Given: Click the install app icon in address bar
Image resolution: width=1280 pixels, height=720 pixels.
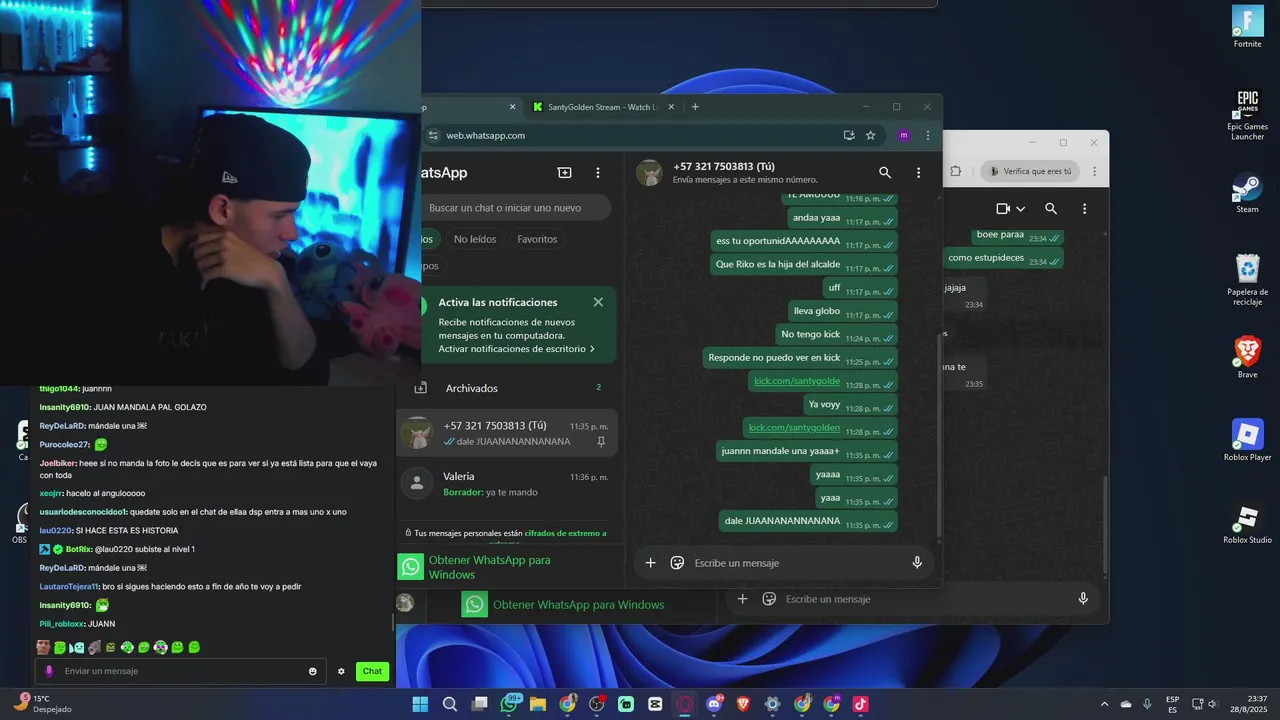Looking at the screenshot, I should click(849, 135).
